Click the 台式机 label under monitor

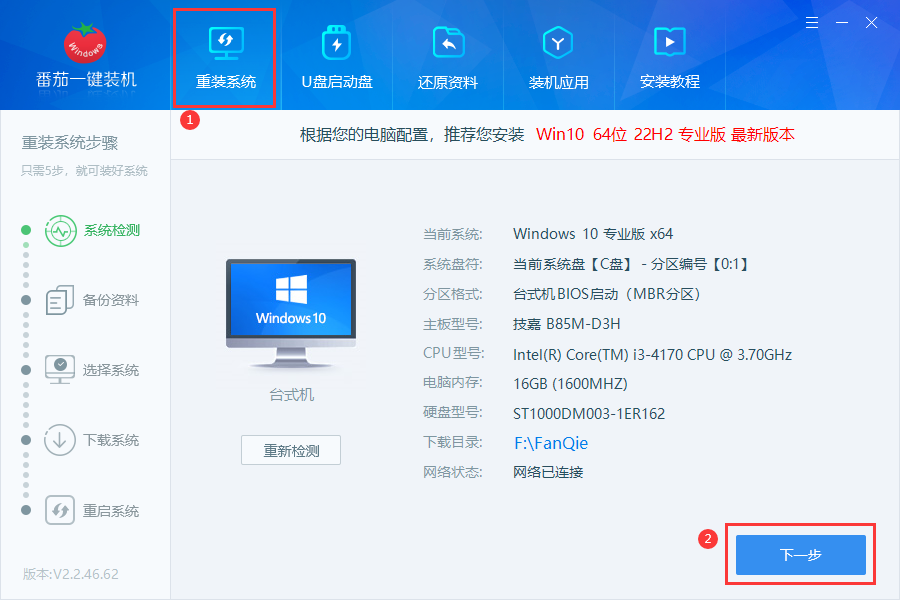click(292, 395)
